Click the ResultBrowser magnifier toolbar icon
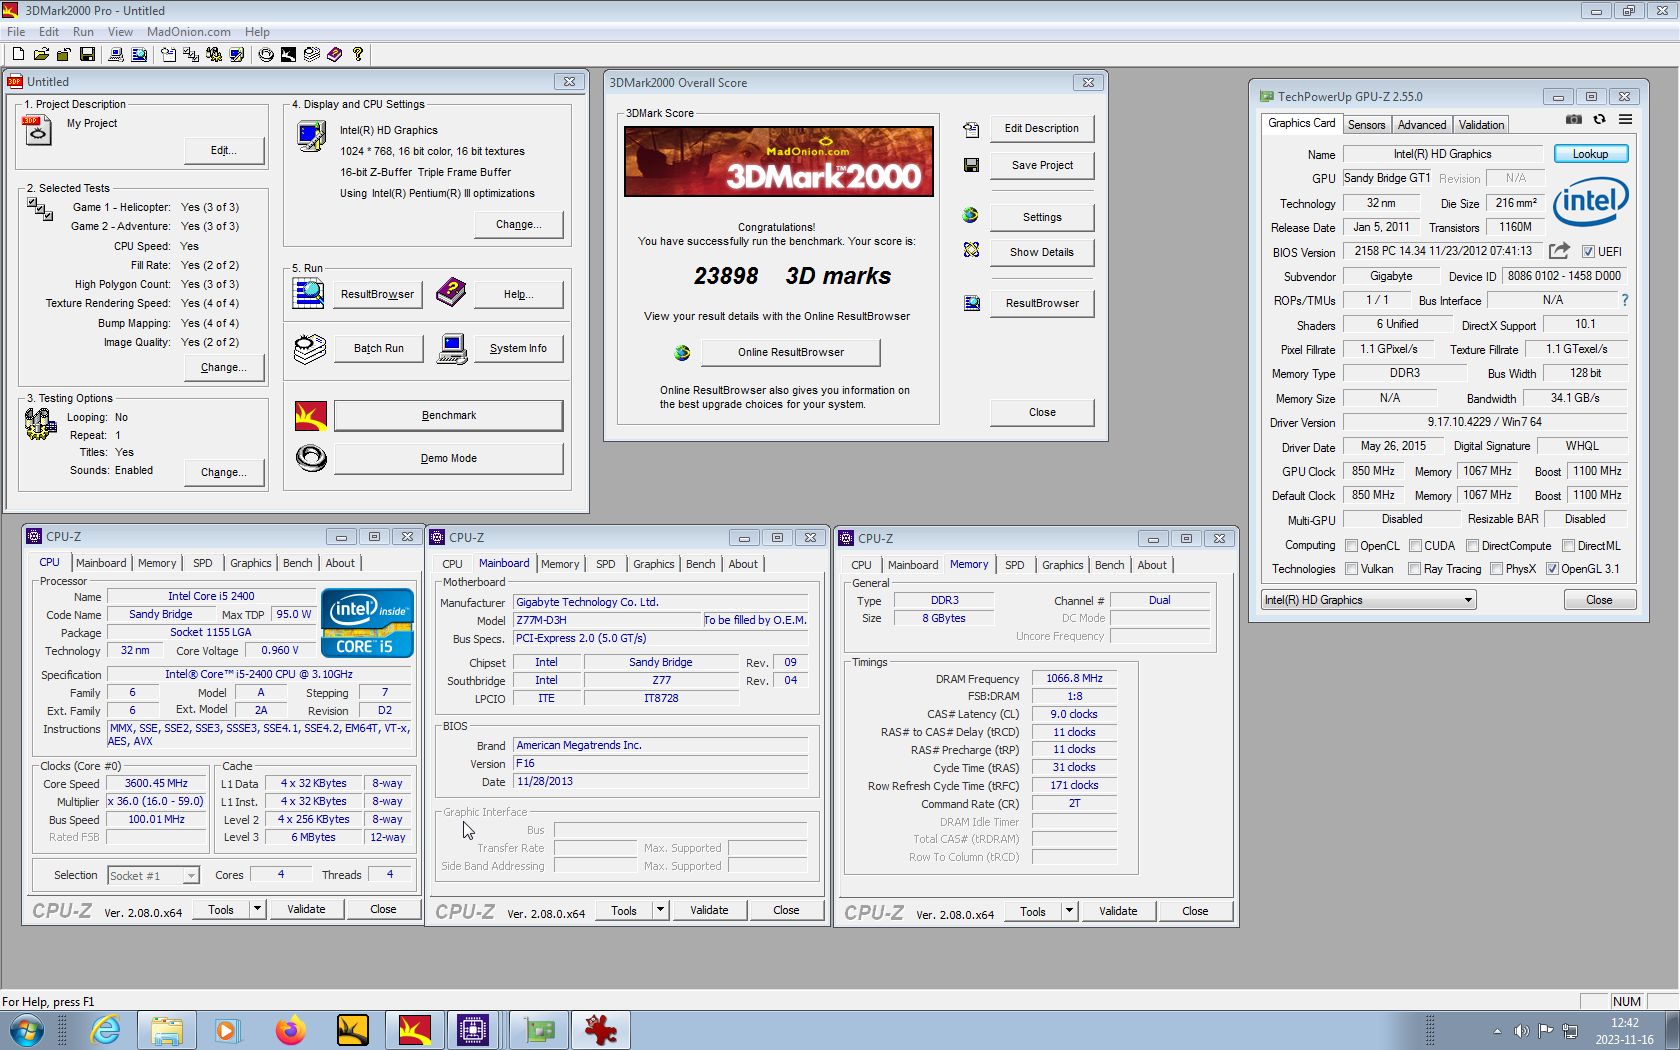Viewport: 1680px width, 1050px height. click(x=139, y=54)
